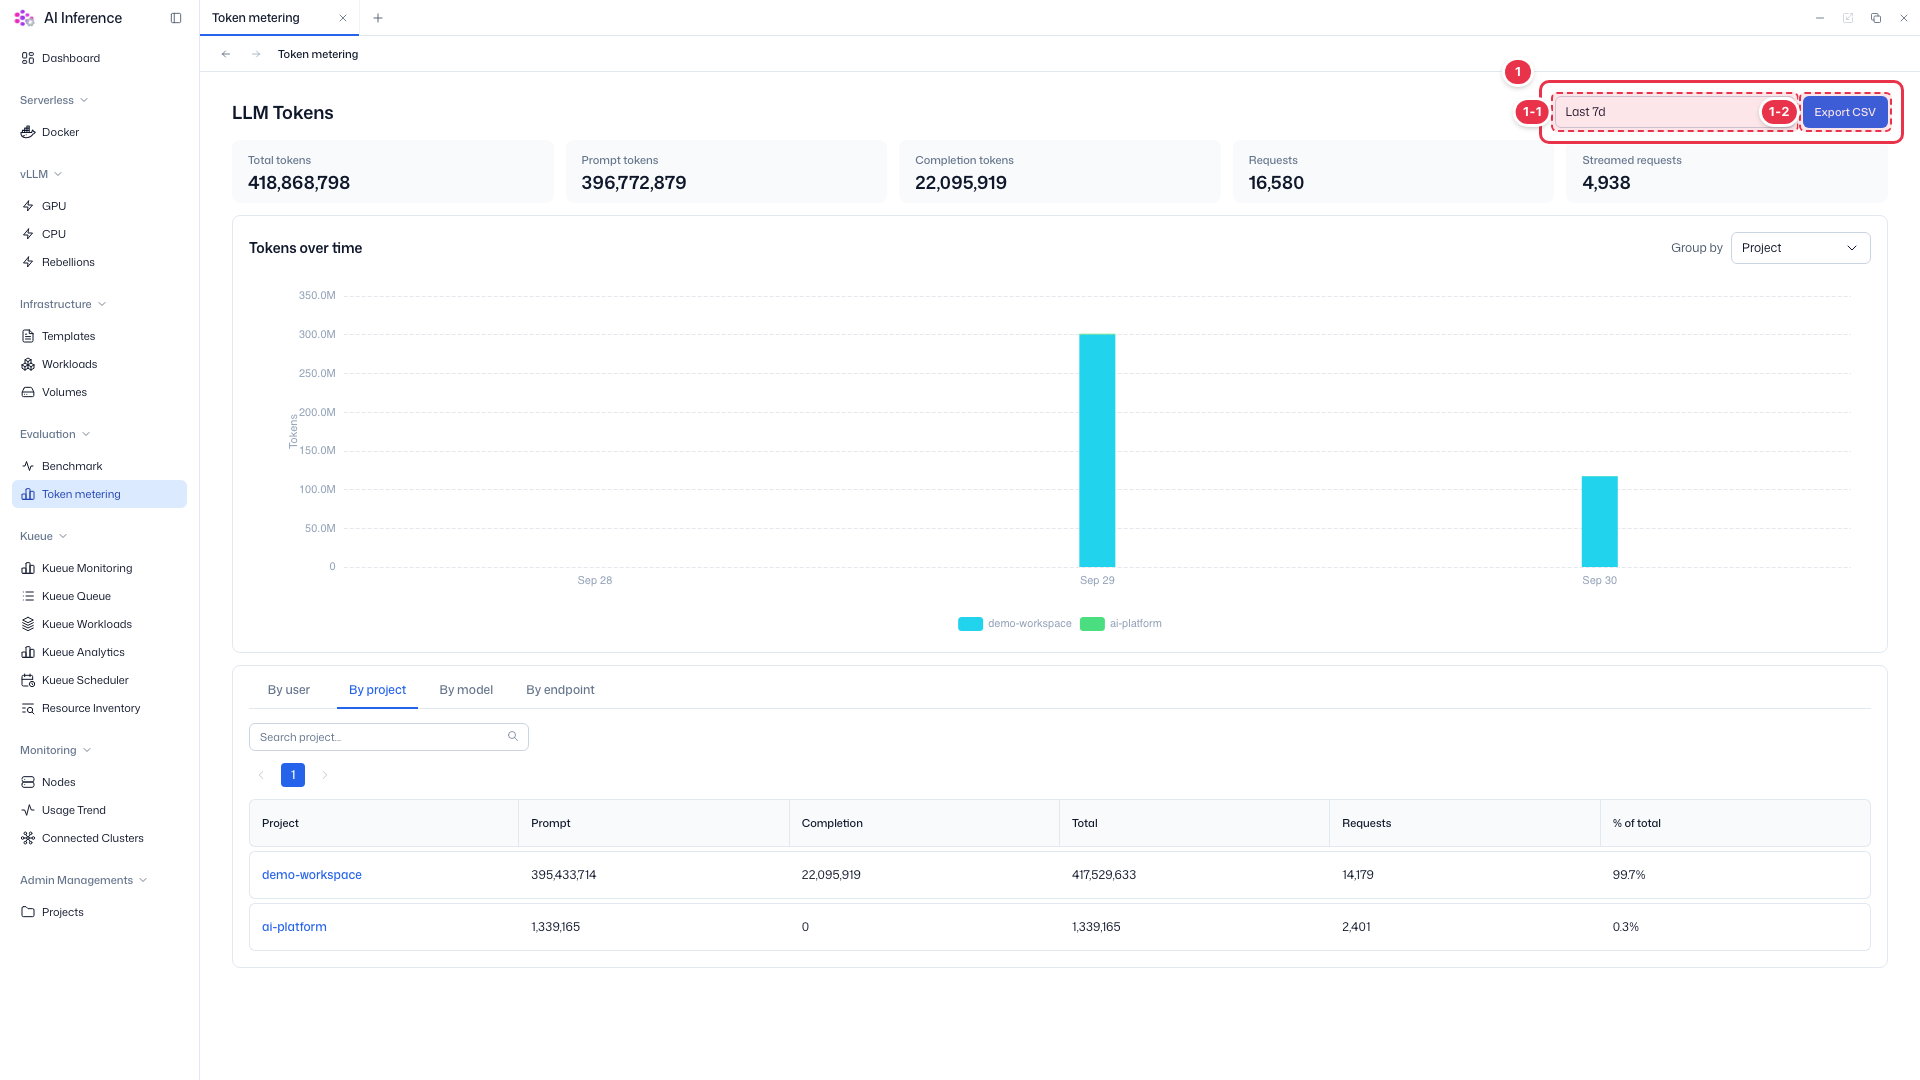Collapse the Kueue section
Image resolution: width=1920 pixels, height=1080 pixels.
pos(43,536)
